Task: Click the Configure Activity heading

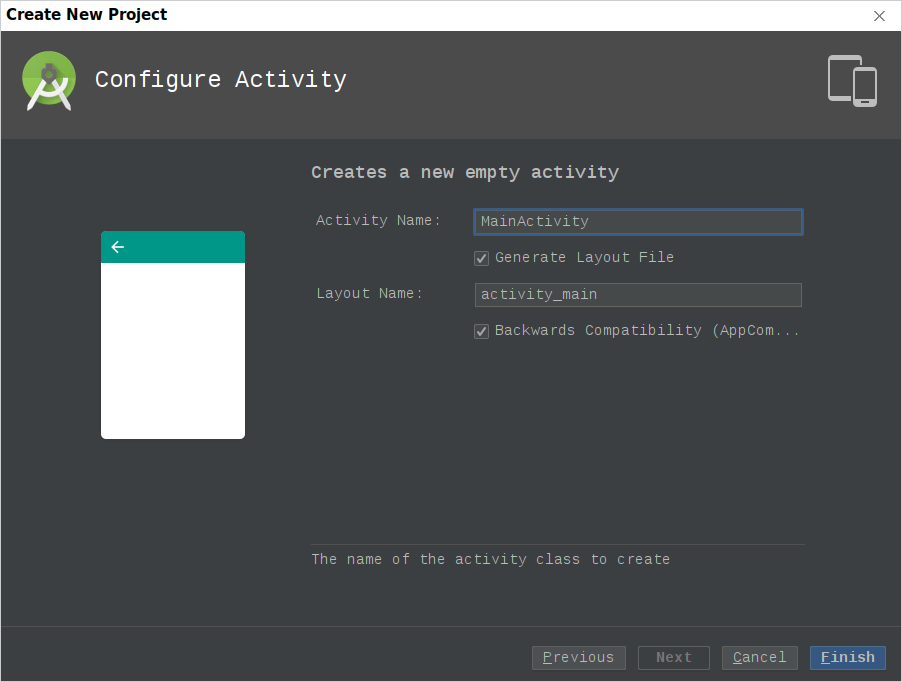Action: tap(221, 80)
